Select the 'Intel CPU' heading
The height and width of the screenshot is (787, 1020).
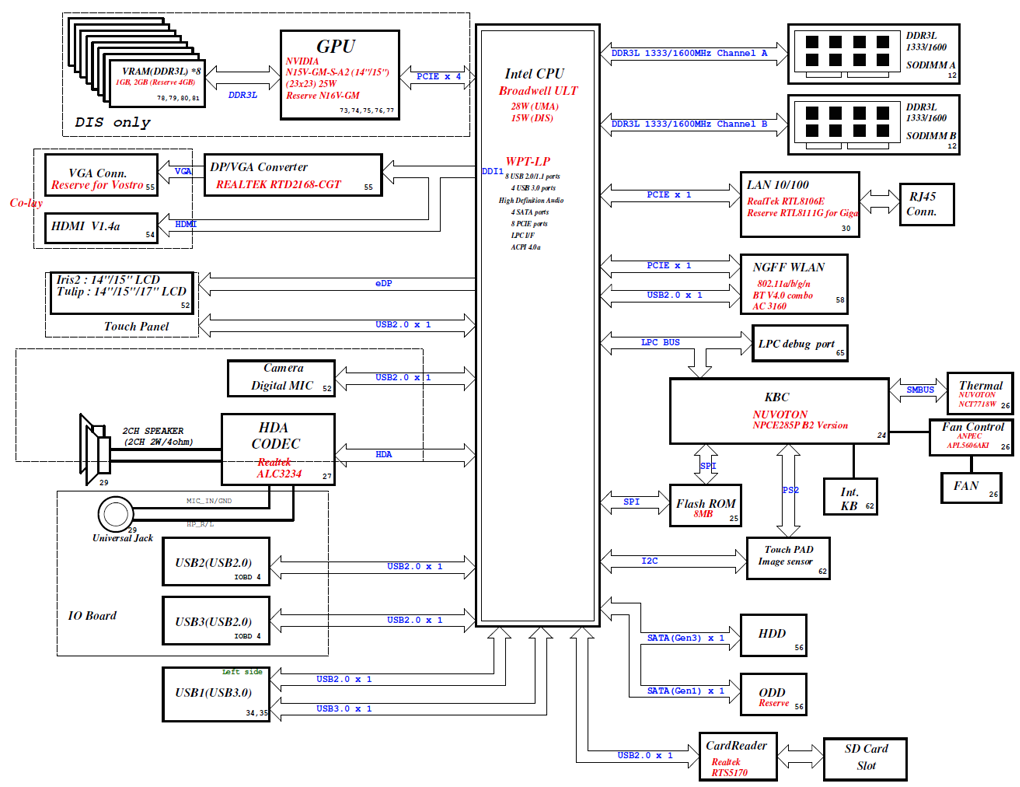(x=534, y=73)
